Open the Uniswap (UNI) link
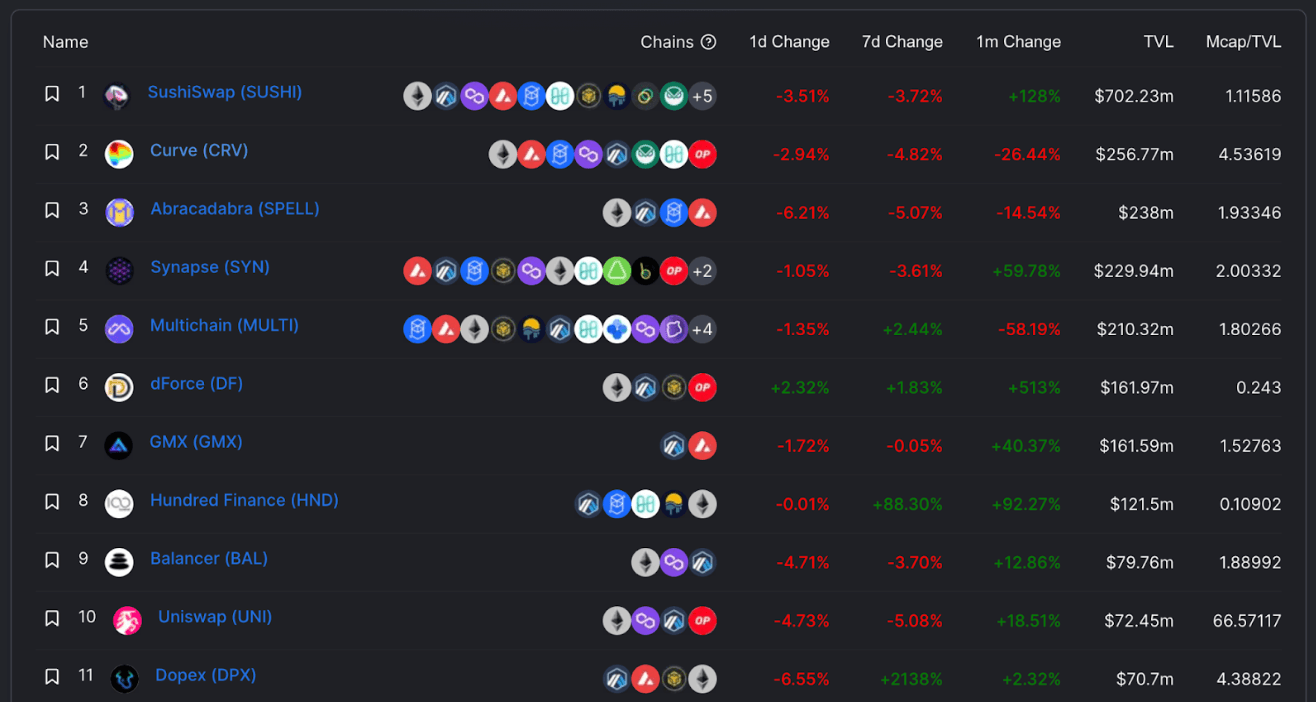Screen dimensions: 1316x702 click(x=215, y=617)
